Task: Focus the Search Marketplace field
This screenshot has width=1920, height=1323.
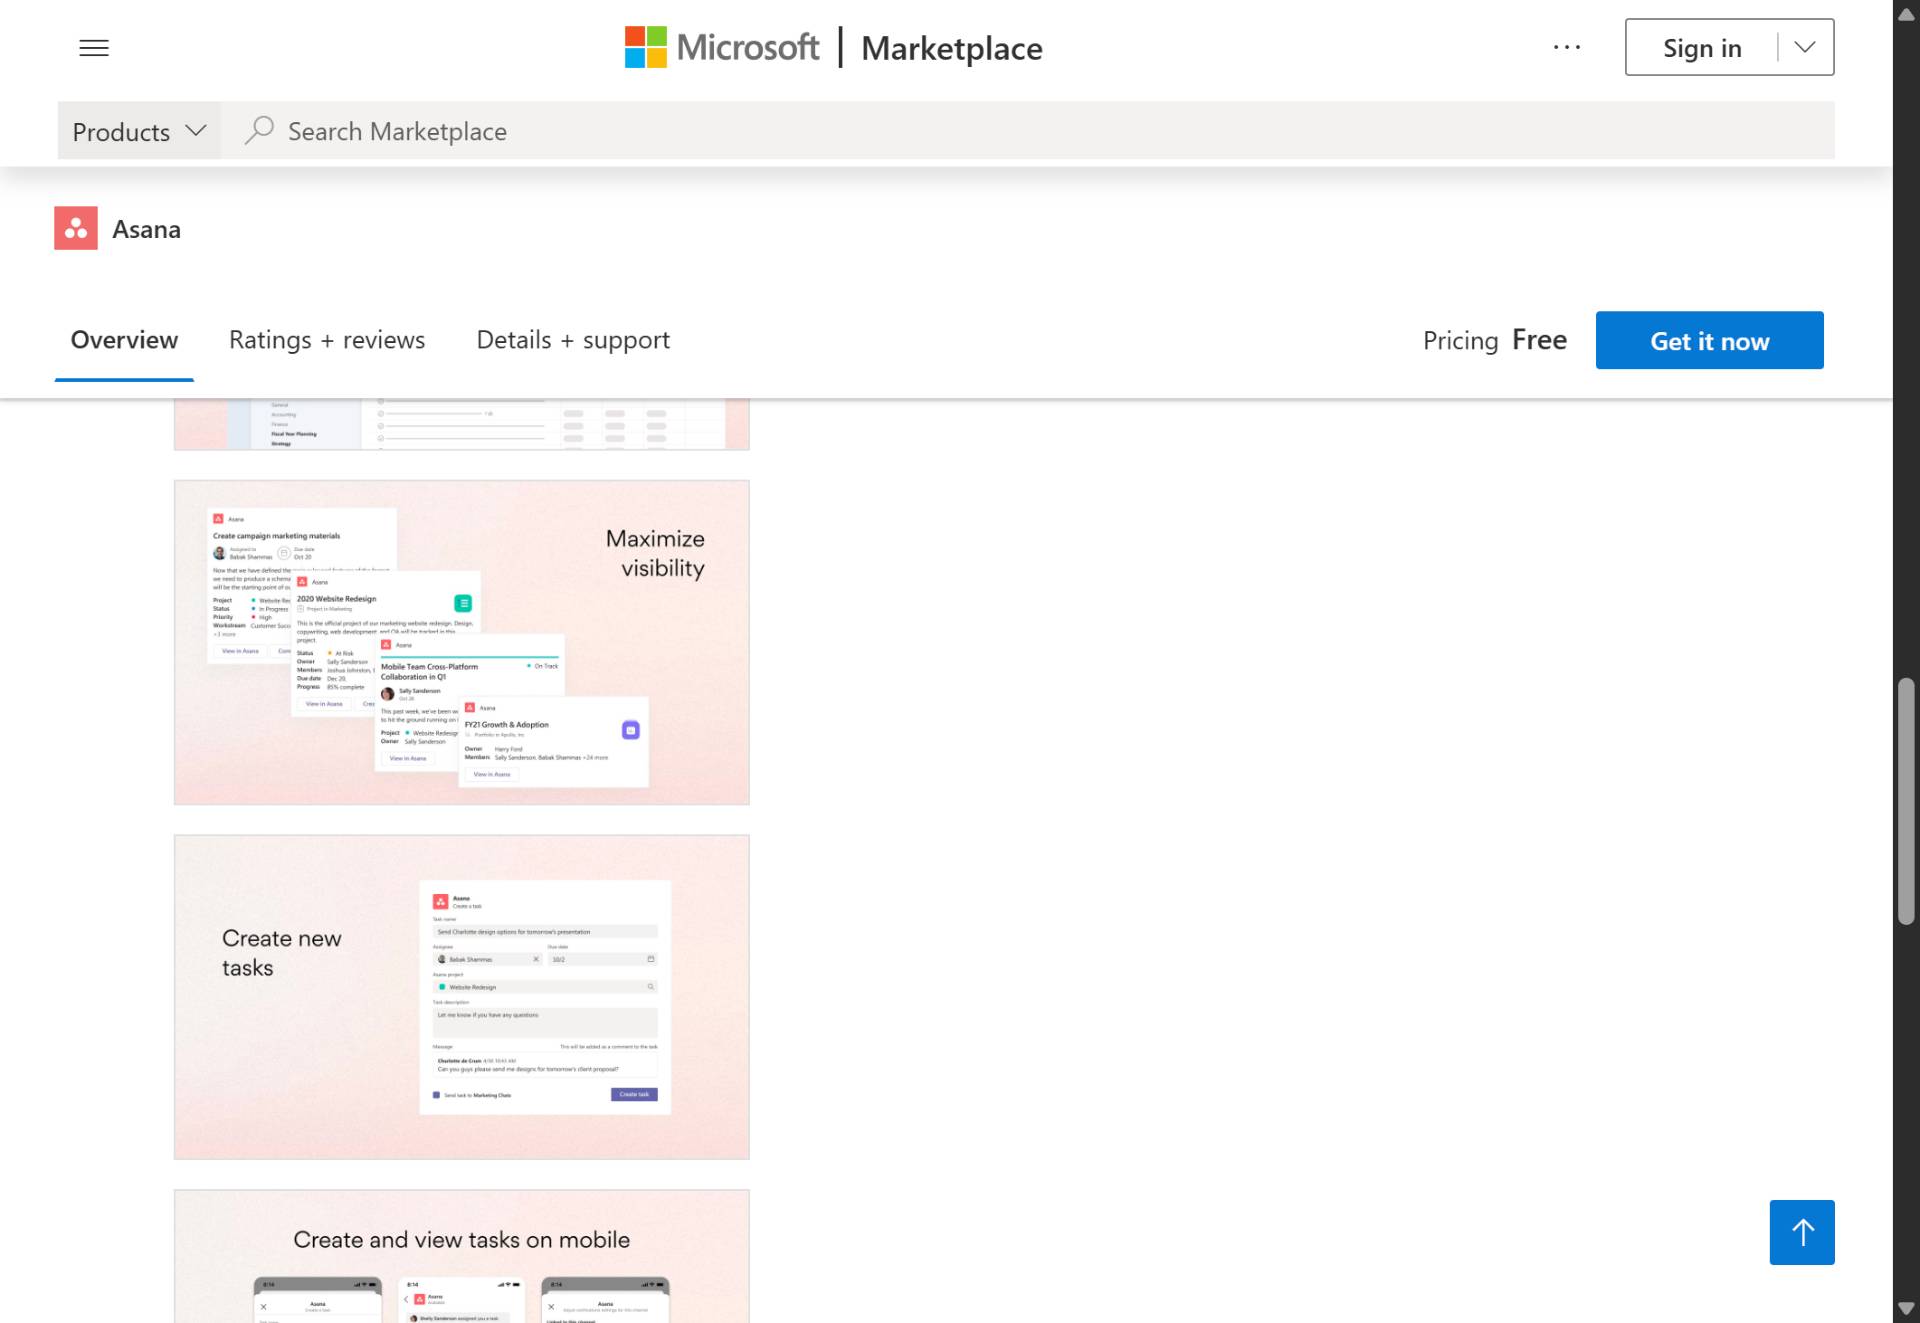Action: 1028,131
